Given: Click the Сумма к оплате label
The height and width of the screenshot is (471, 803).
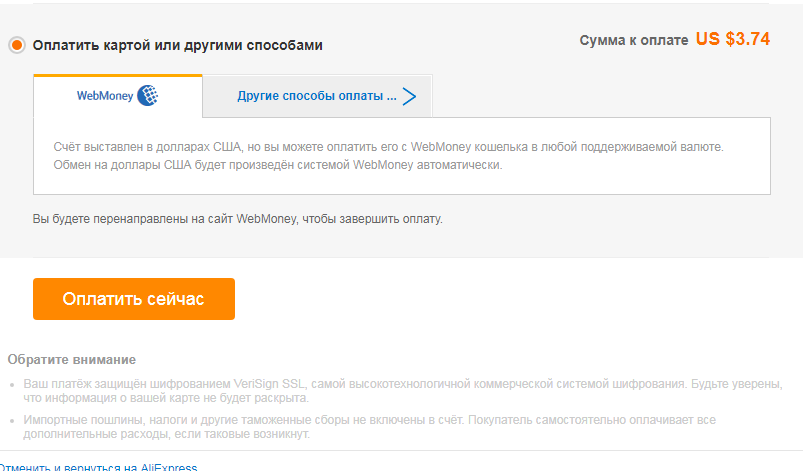Looking at the screenshot, I should [633, 40].
